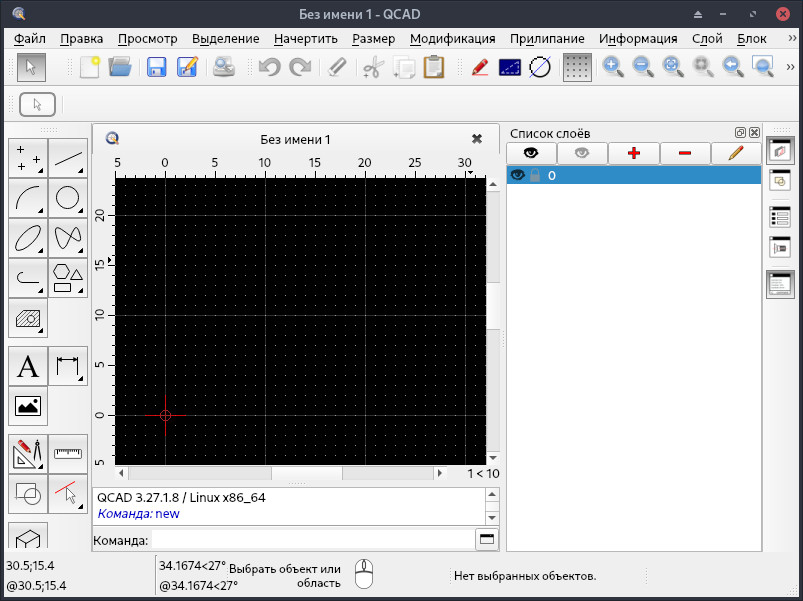Toggle the lock on layer 0
The image size is (803, 601).
[x=534, y=175]
